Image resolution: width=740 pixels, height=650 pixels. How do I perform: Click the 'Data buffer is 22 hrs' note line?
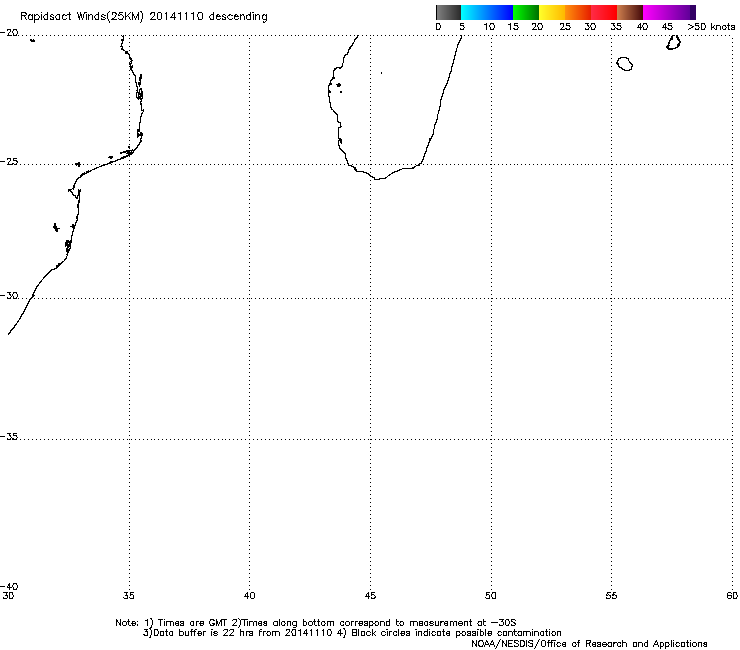pos(353,633)
